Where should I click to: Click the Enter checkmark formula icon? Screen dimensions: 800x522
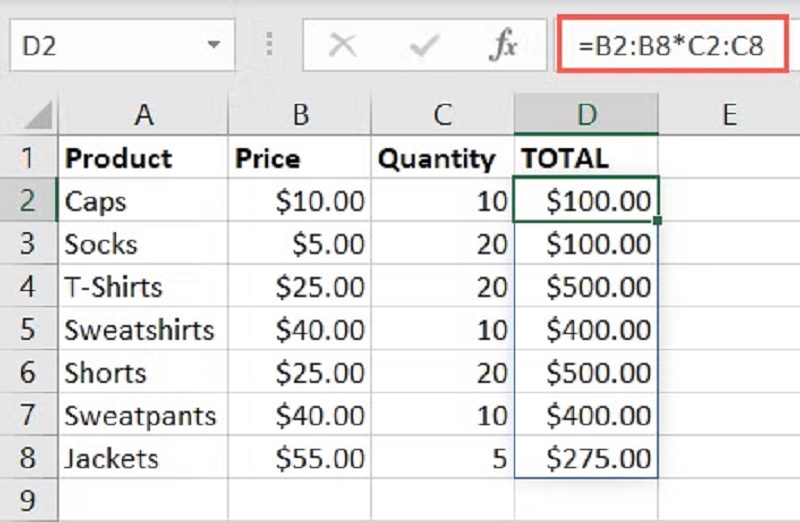click(424, 46)
